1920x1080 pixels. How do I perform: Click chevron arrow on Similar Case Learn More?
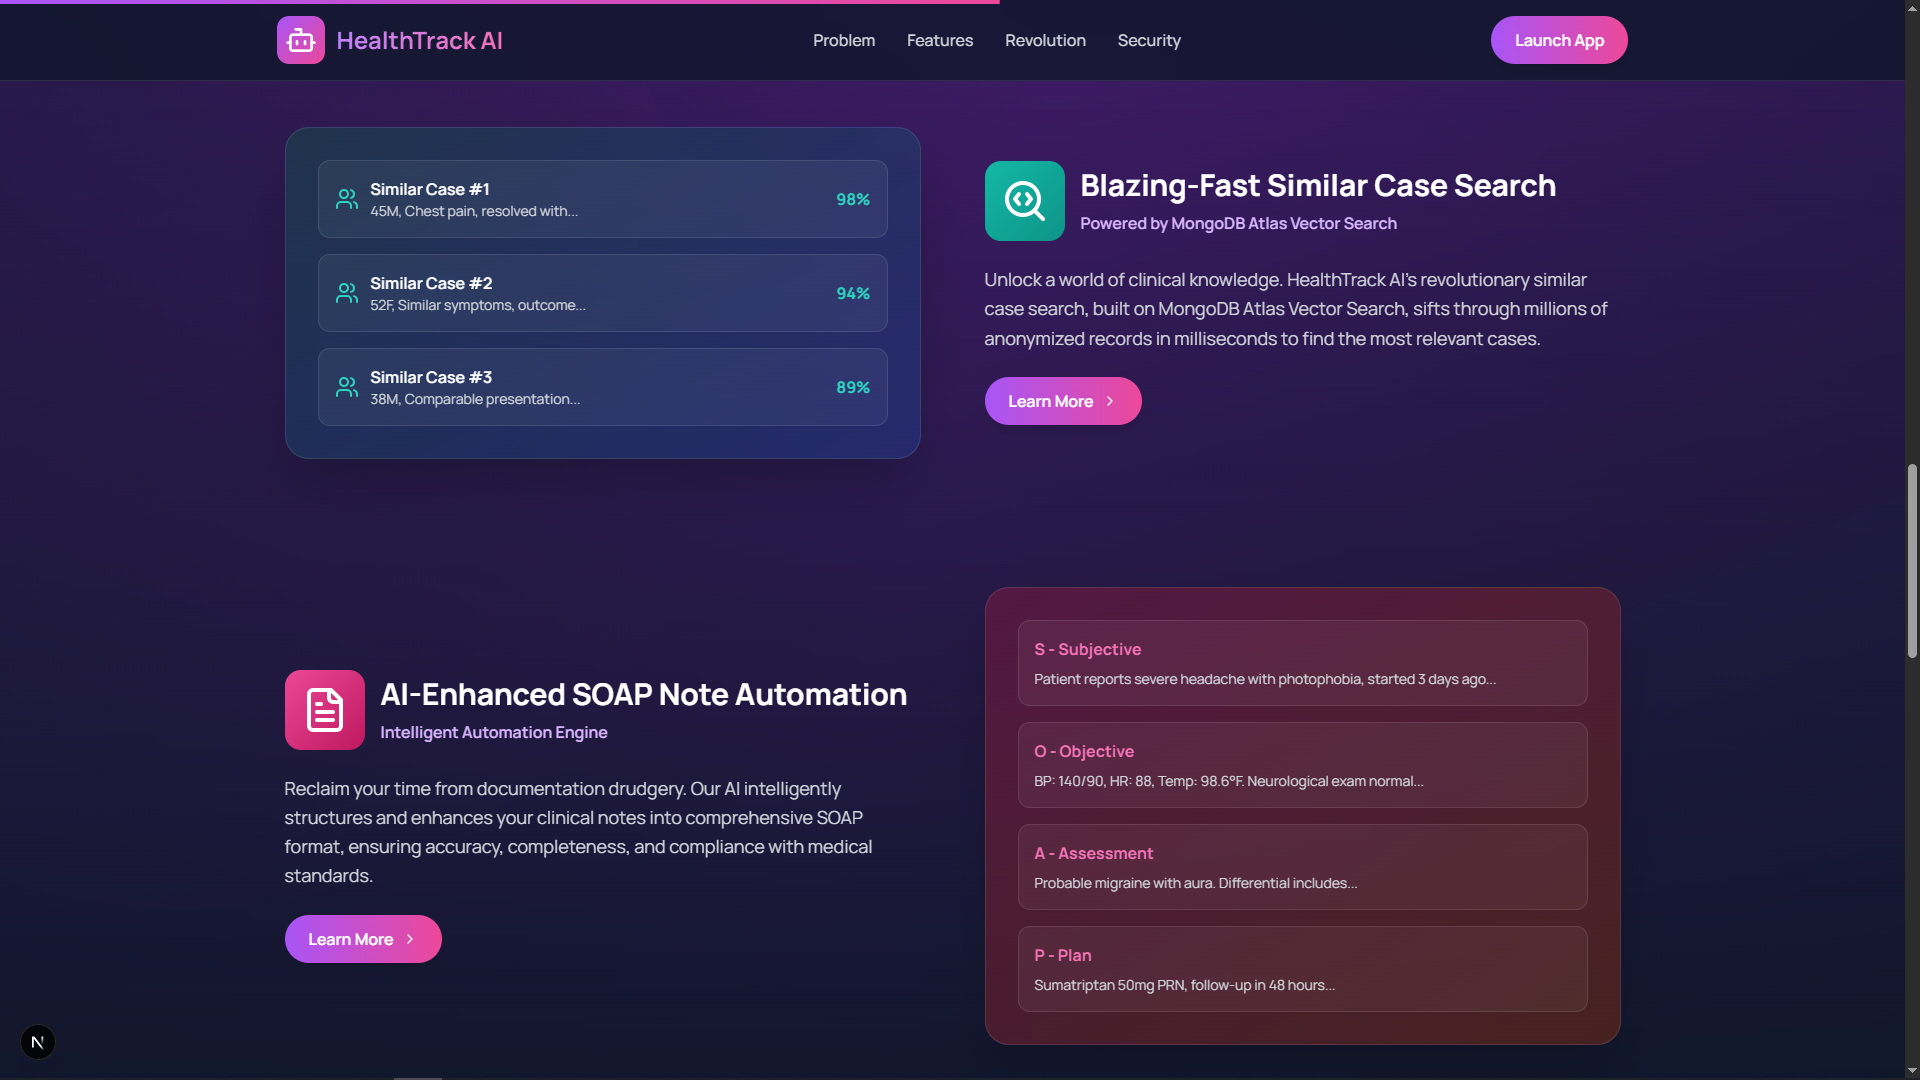tap(1110, 401)
